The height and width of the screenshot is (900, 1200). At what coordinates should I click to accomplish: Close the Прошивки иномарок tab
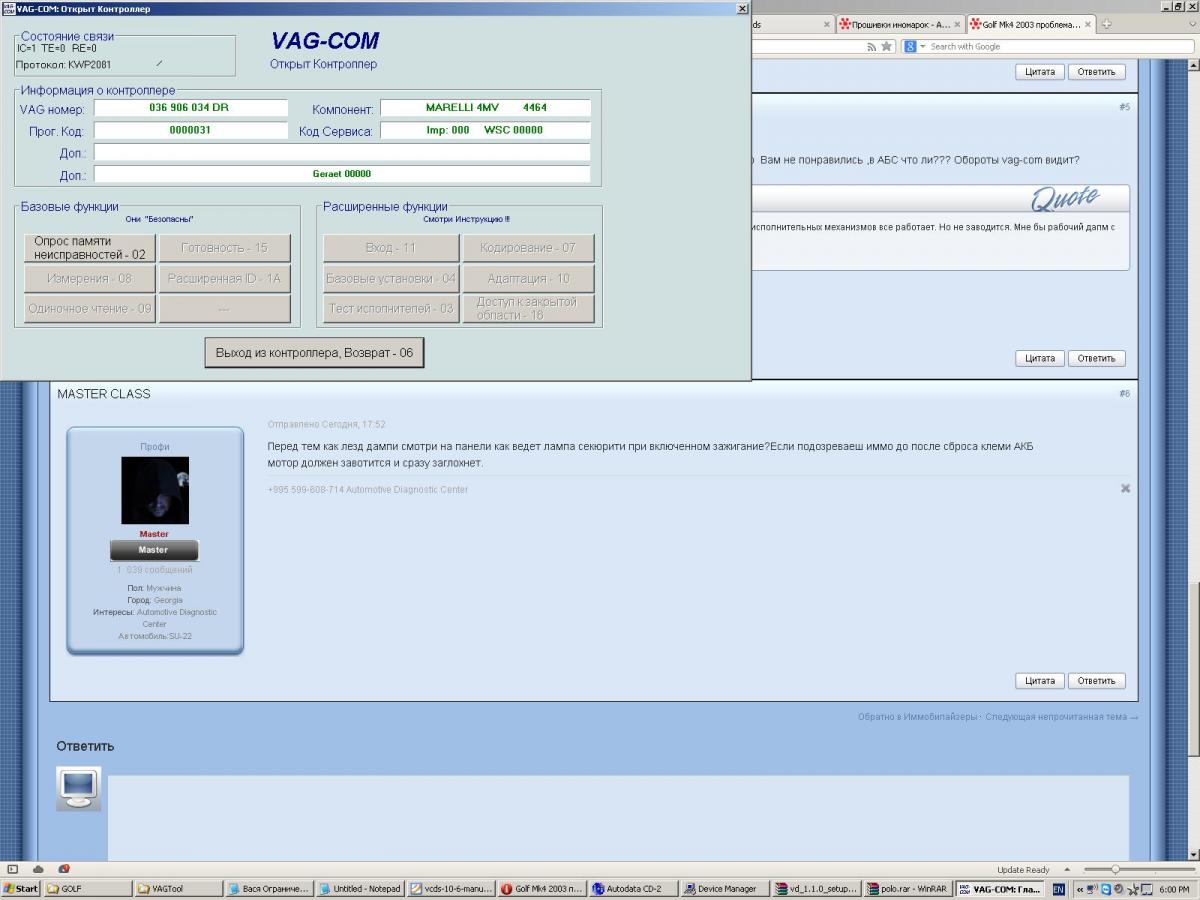[x=957, y=25]
